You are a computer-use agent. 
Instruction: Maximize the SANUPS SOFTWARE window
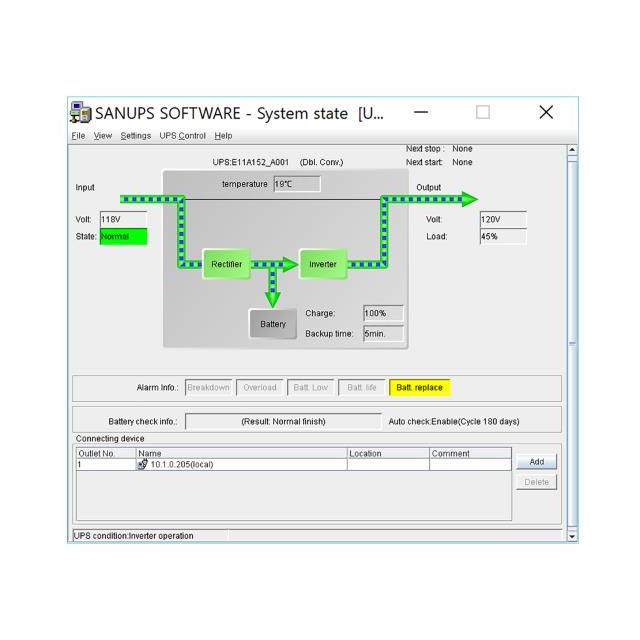(483, 112)
